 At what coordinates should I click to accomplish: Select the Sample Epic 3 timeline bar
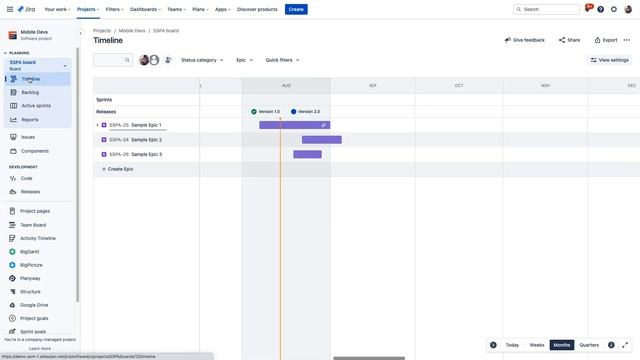coord(307,154)
